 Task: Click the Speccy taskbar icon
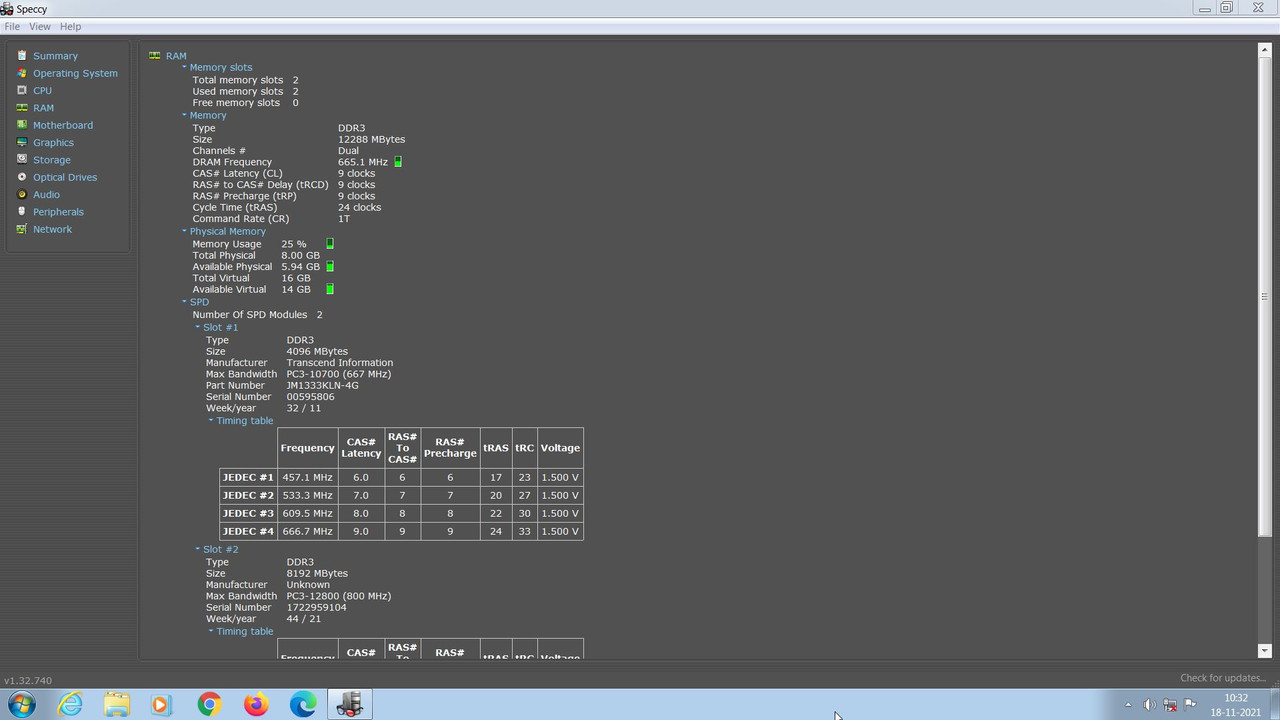coord(349,704)
